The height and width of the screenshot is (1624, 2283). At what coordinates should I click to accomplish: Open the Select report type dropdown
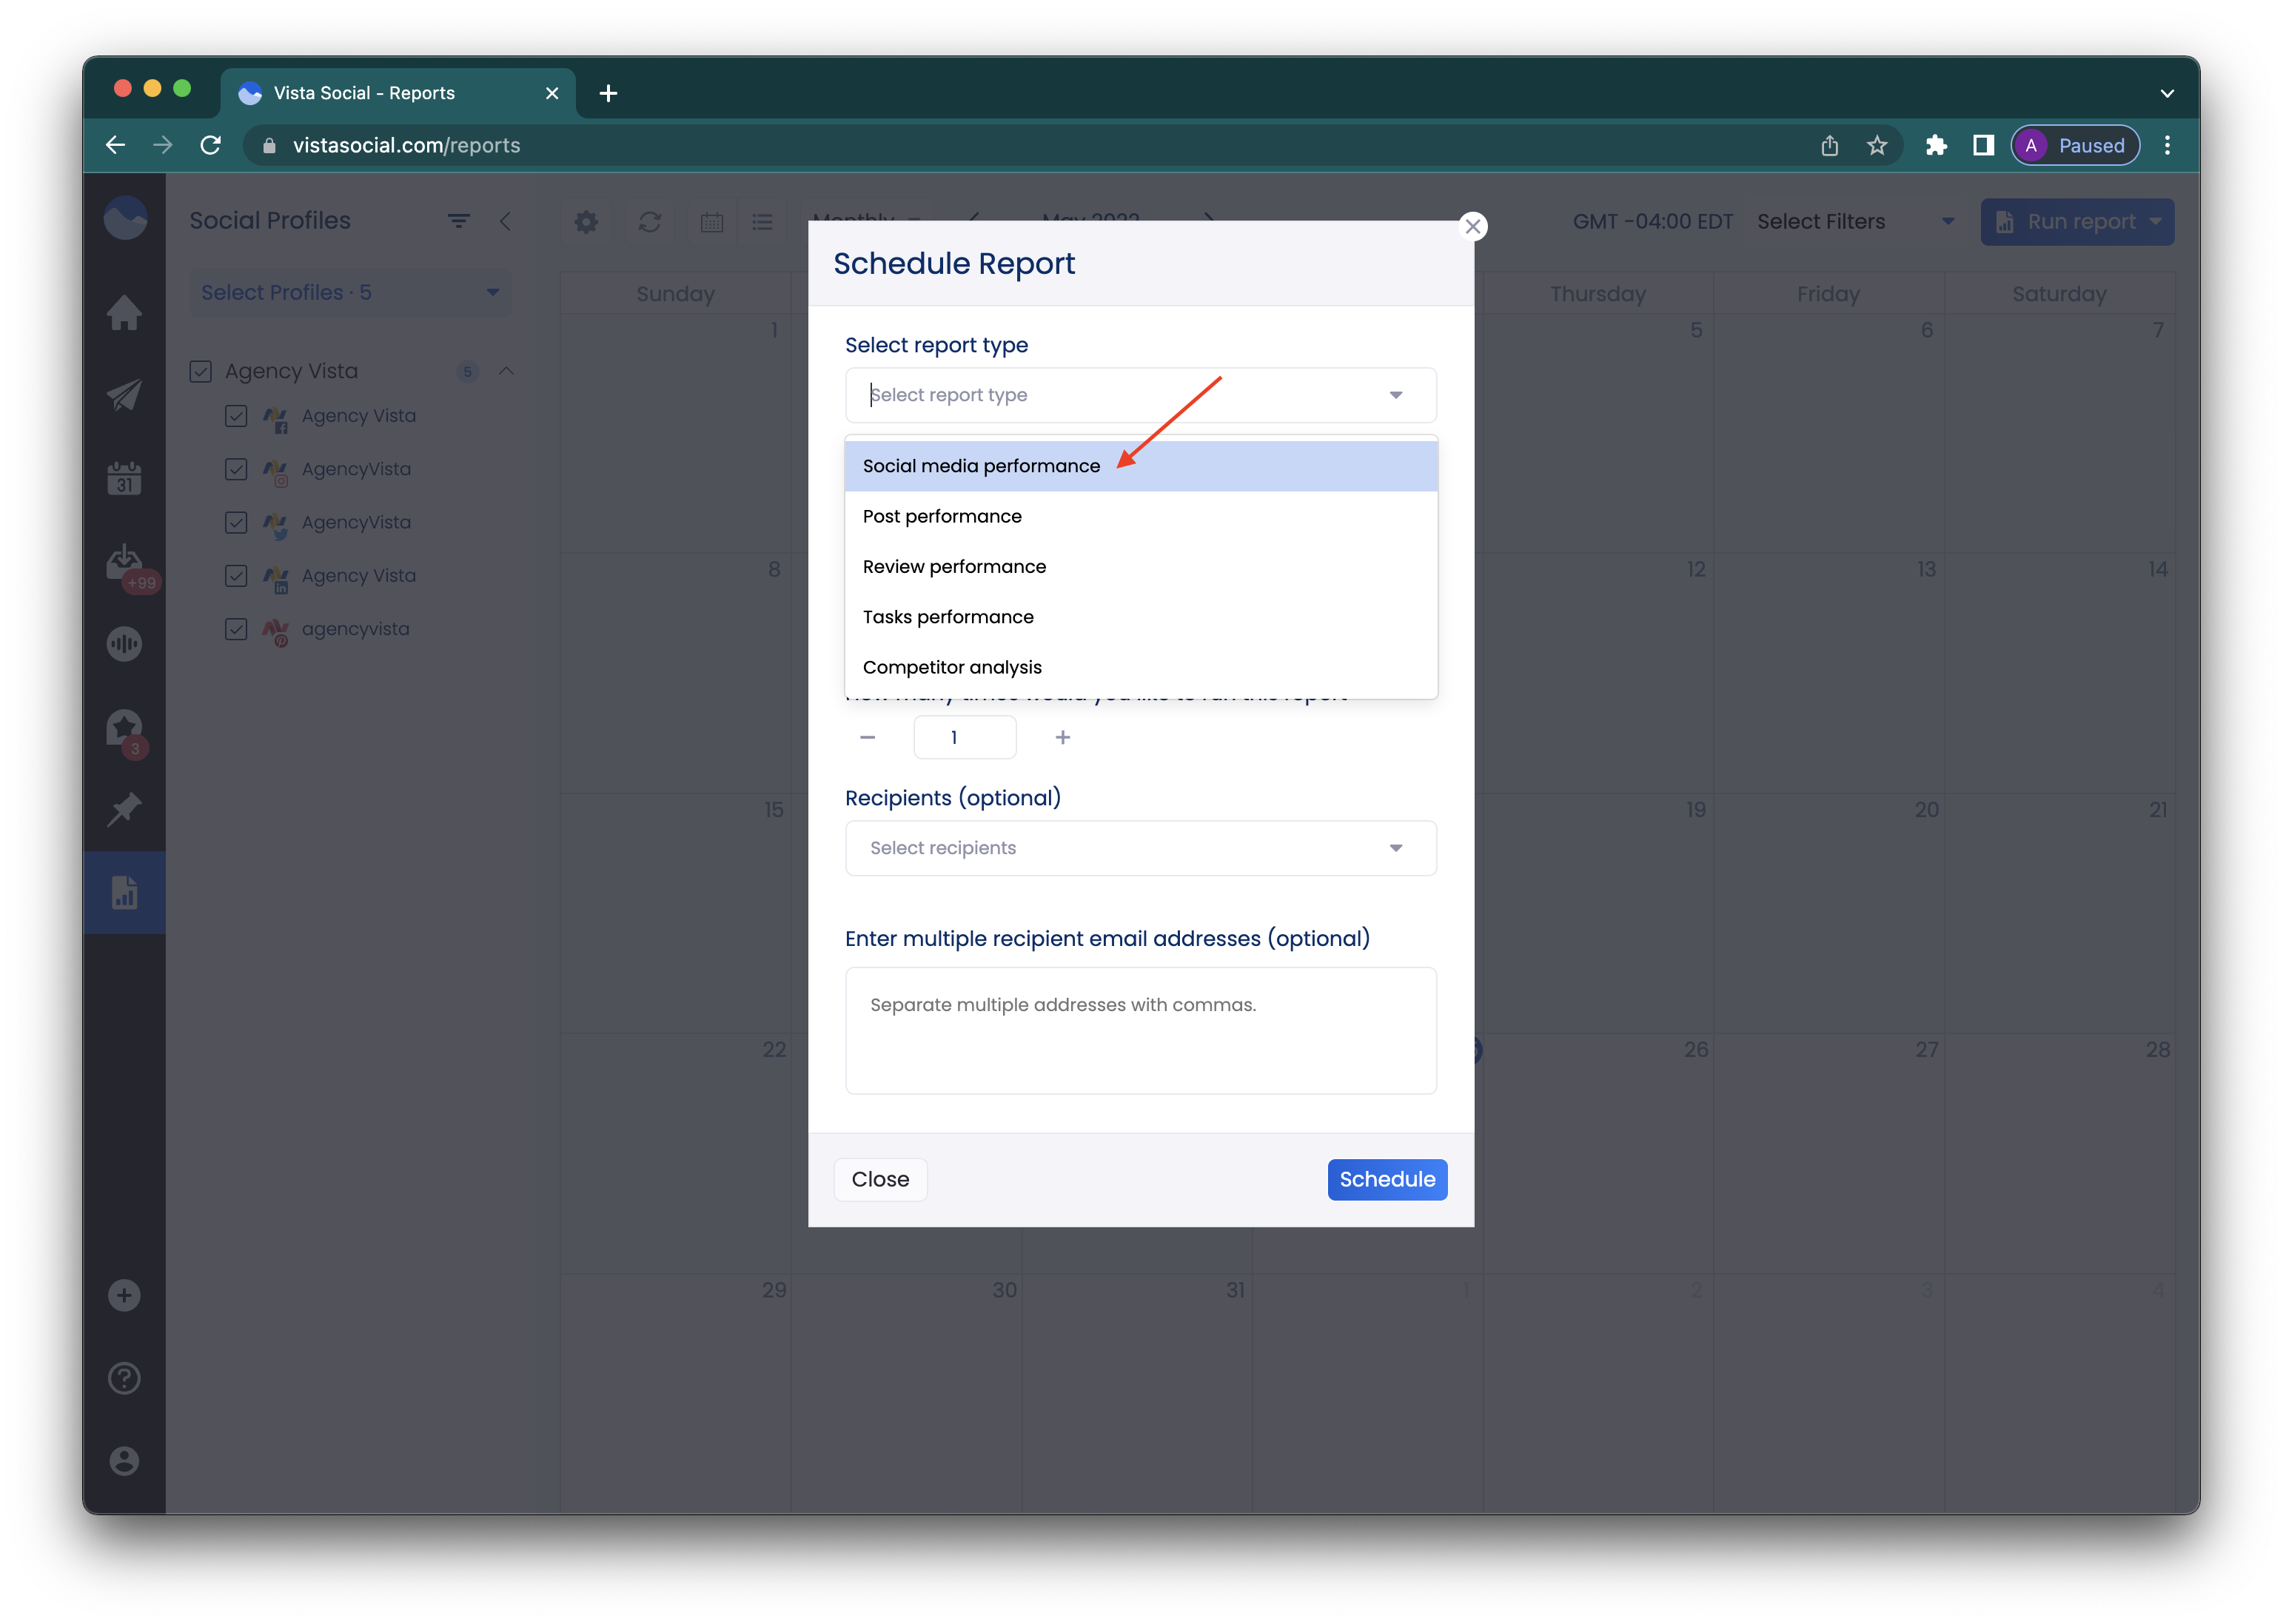[x=1139, y=395]
